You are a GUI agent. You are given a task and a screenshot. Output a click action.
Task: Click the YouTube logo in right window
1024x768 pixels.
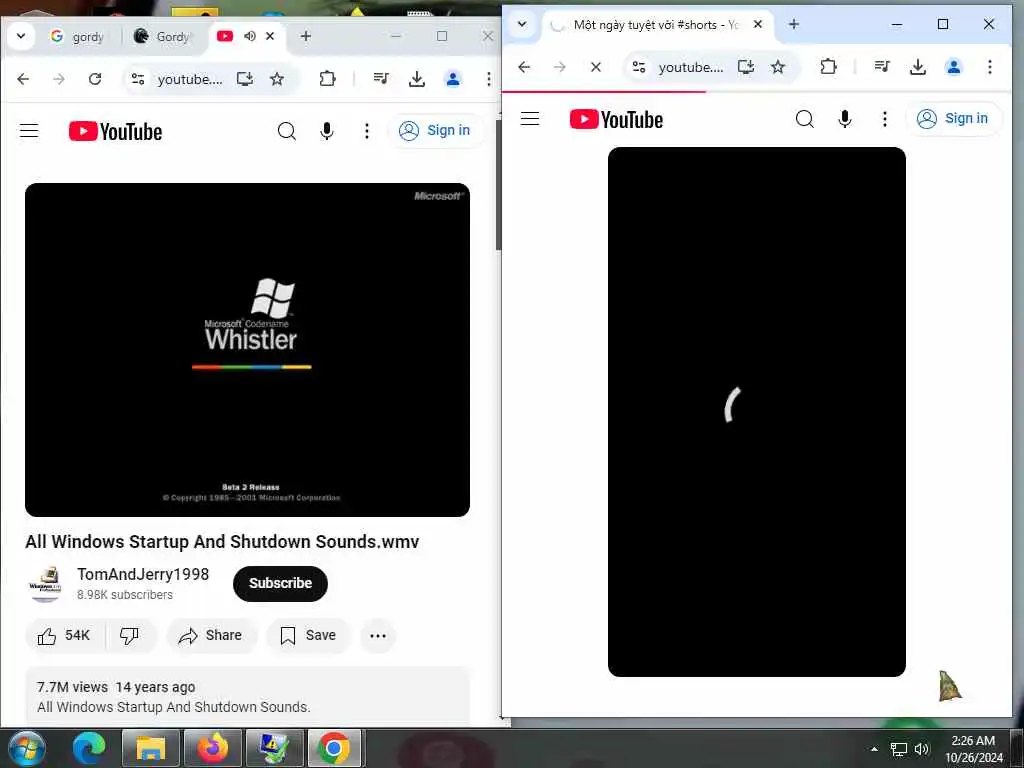coord(616,120)
